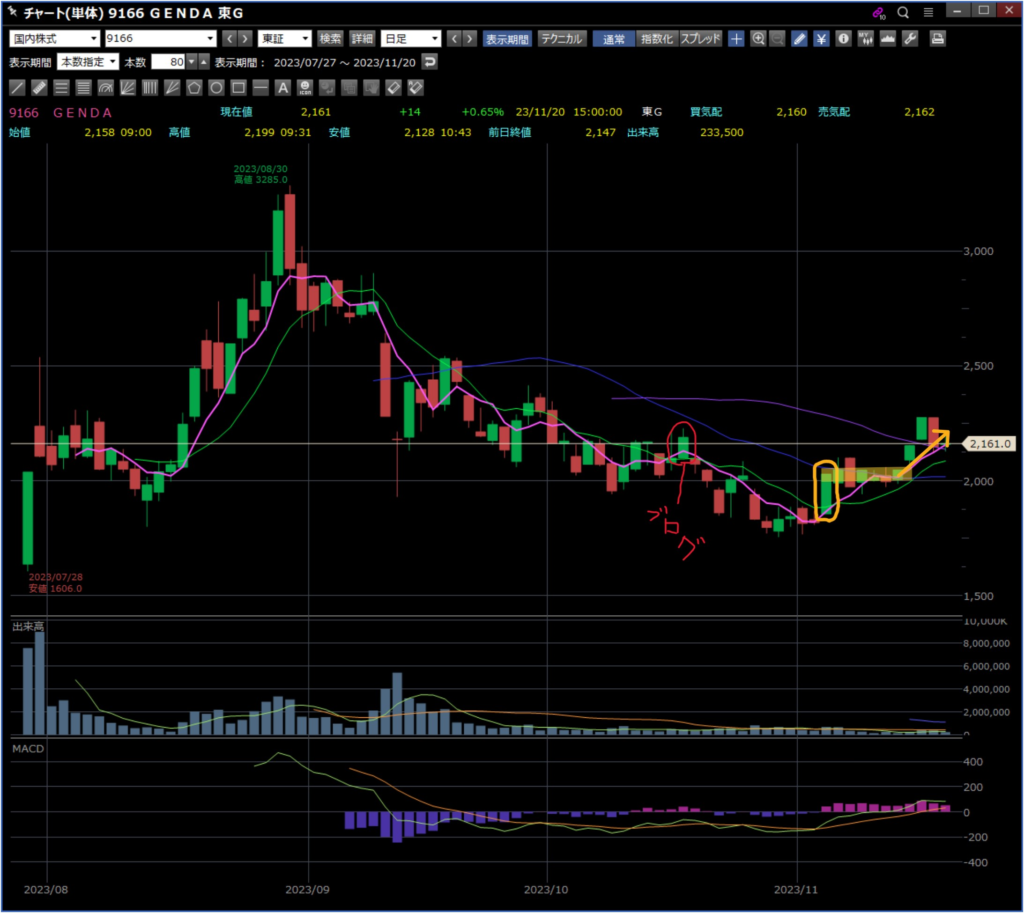Expand the 日足 timeframe dropdown
The width and height of the screenshot is (1024, 913).
410,39
